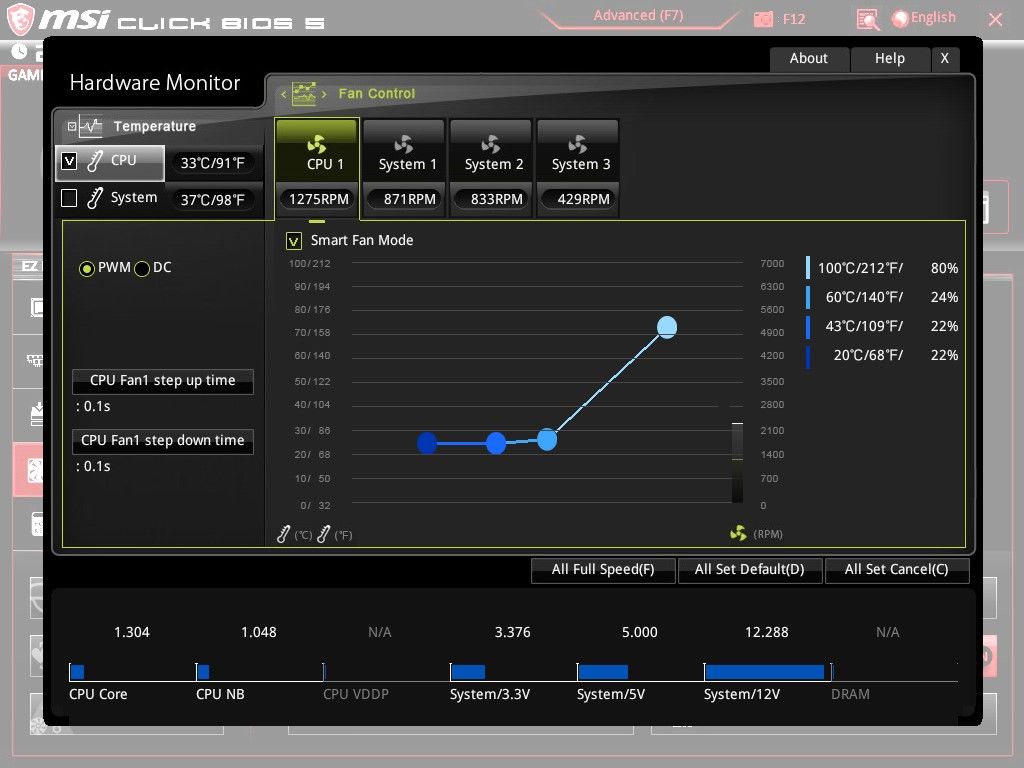Click the Fan Control graph icon
This screenshot has width=1024, height=768.
point(304,93)
